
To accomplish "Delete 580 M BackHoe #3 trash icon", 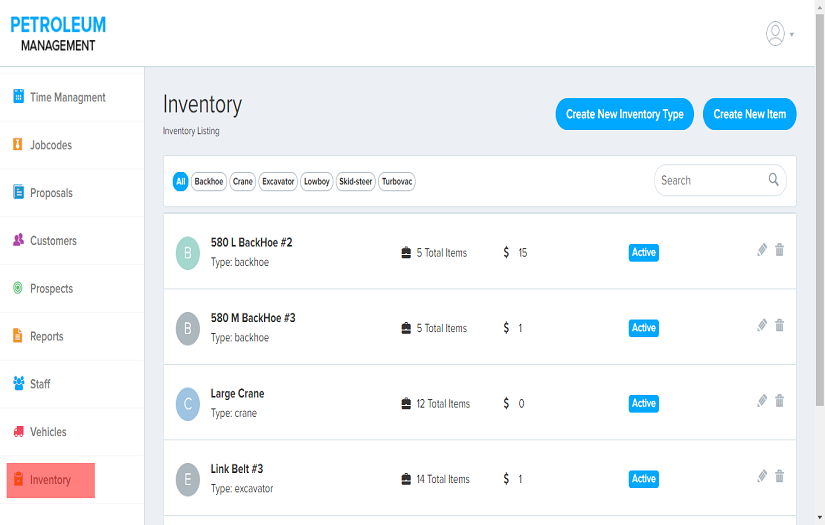I will point(780,325).
